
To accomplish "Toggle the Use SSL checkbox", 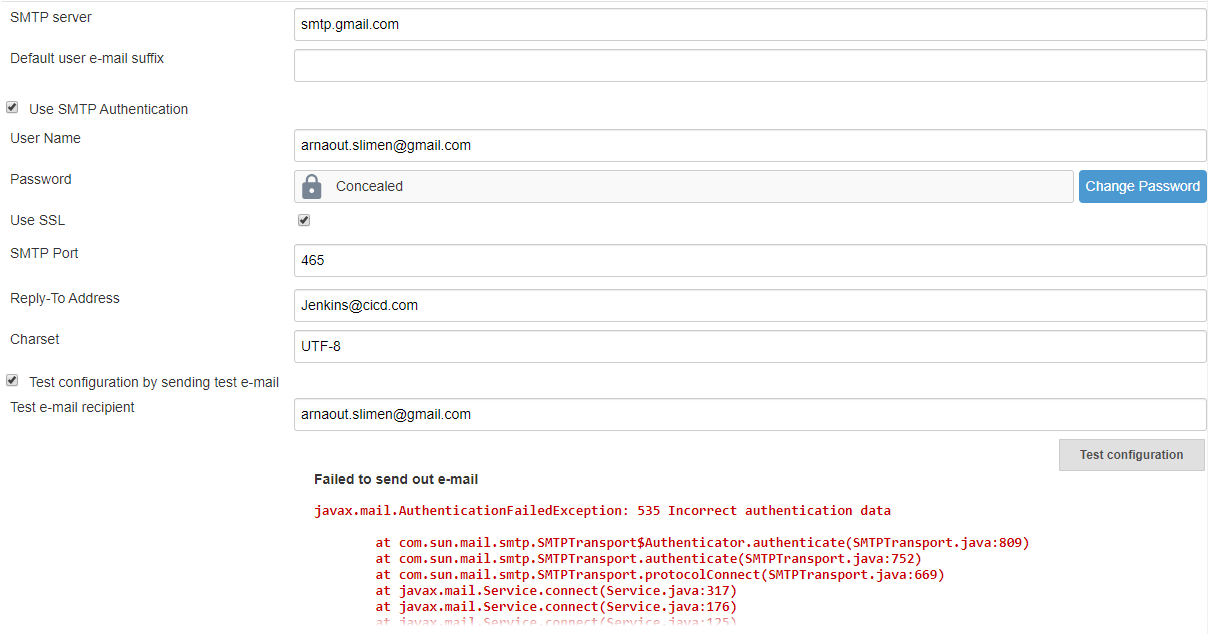I will coord(304,220).
